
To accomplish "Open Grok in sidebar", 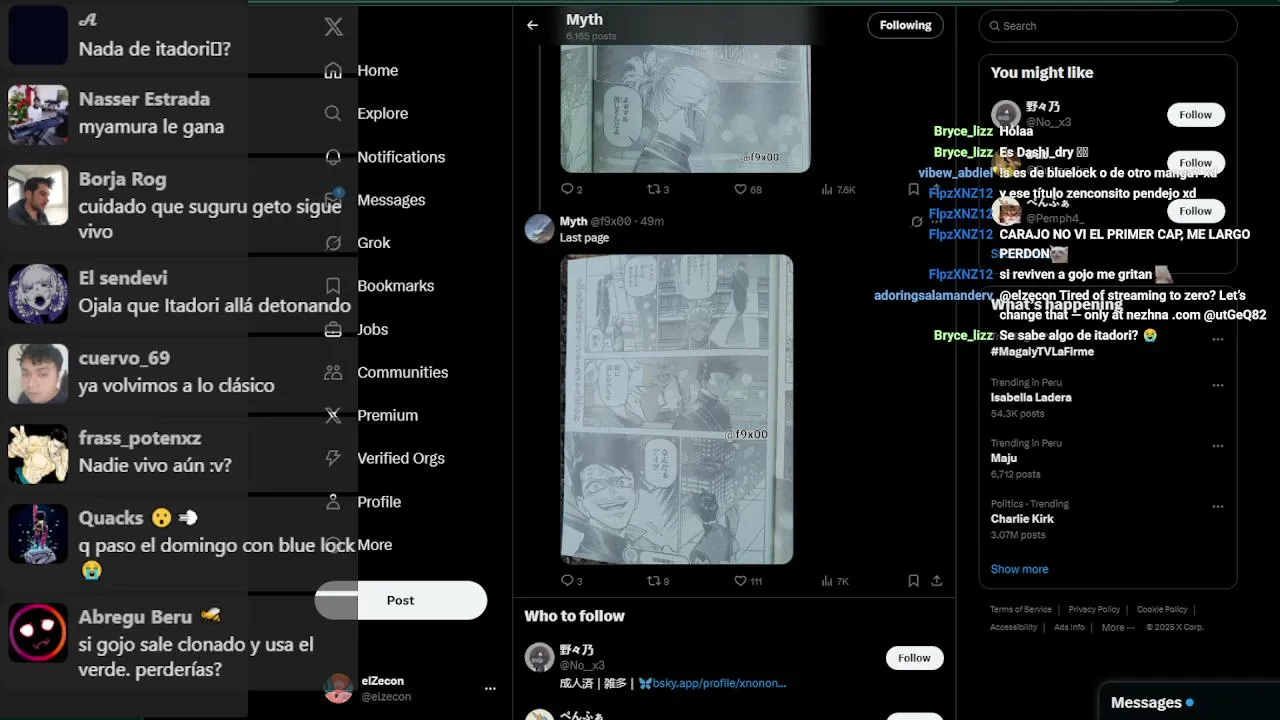I will coord(374,243).
